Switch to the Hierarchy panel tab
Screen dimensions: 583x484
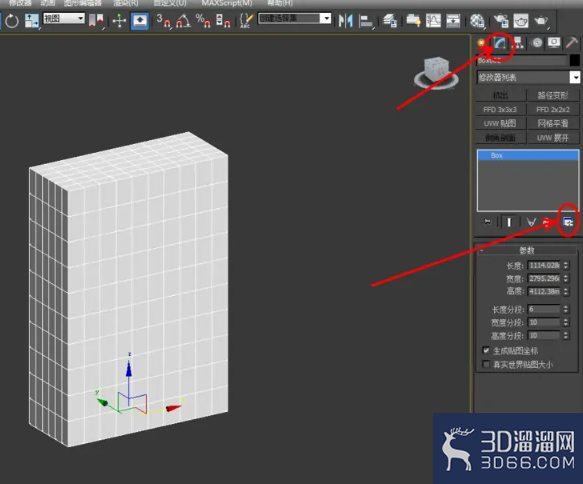point(518,43)
